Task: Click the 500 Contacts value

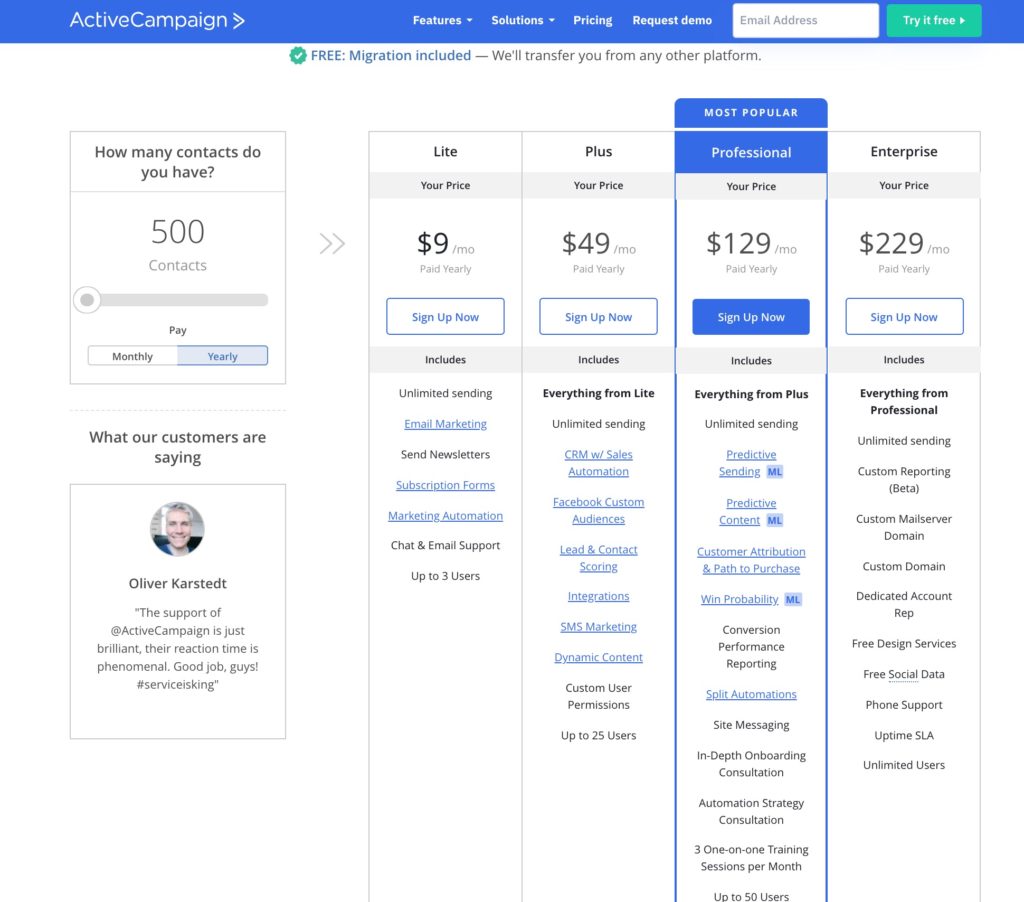Action: point(178,246)
